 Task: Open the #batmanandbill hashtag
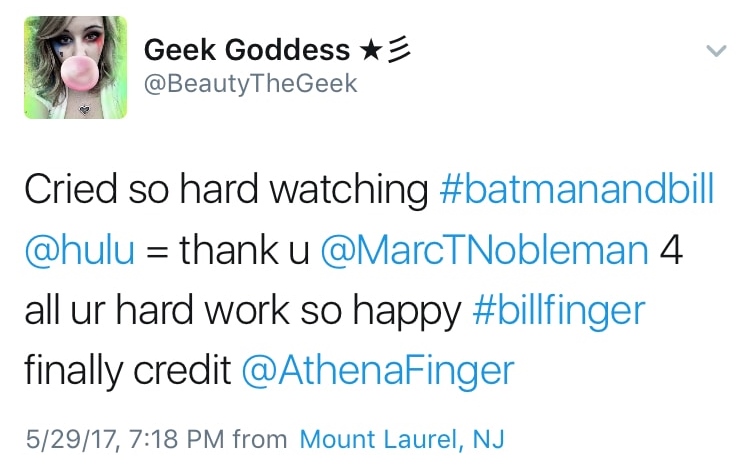[x=577, y=190]
